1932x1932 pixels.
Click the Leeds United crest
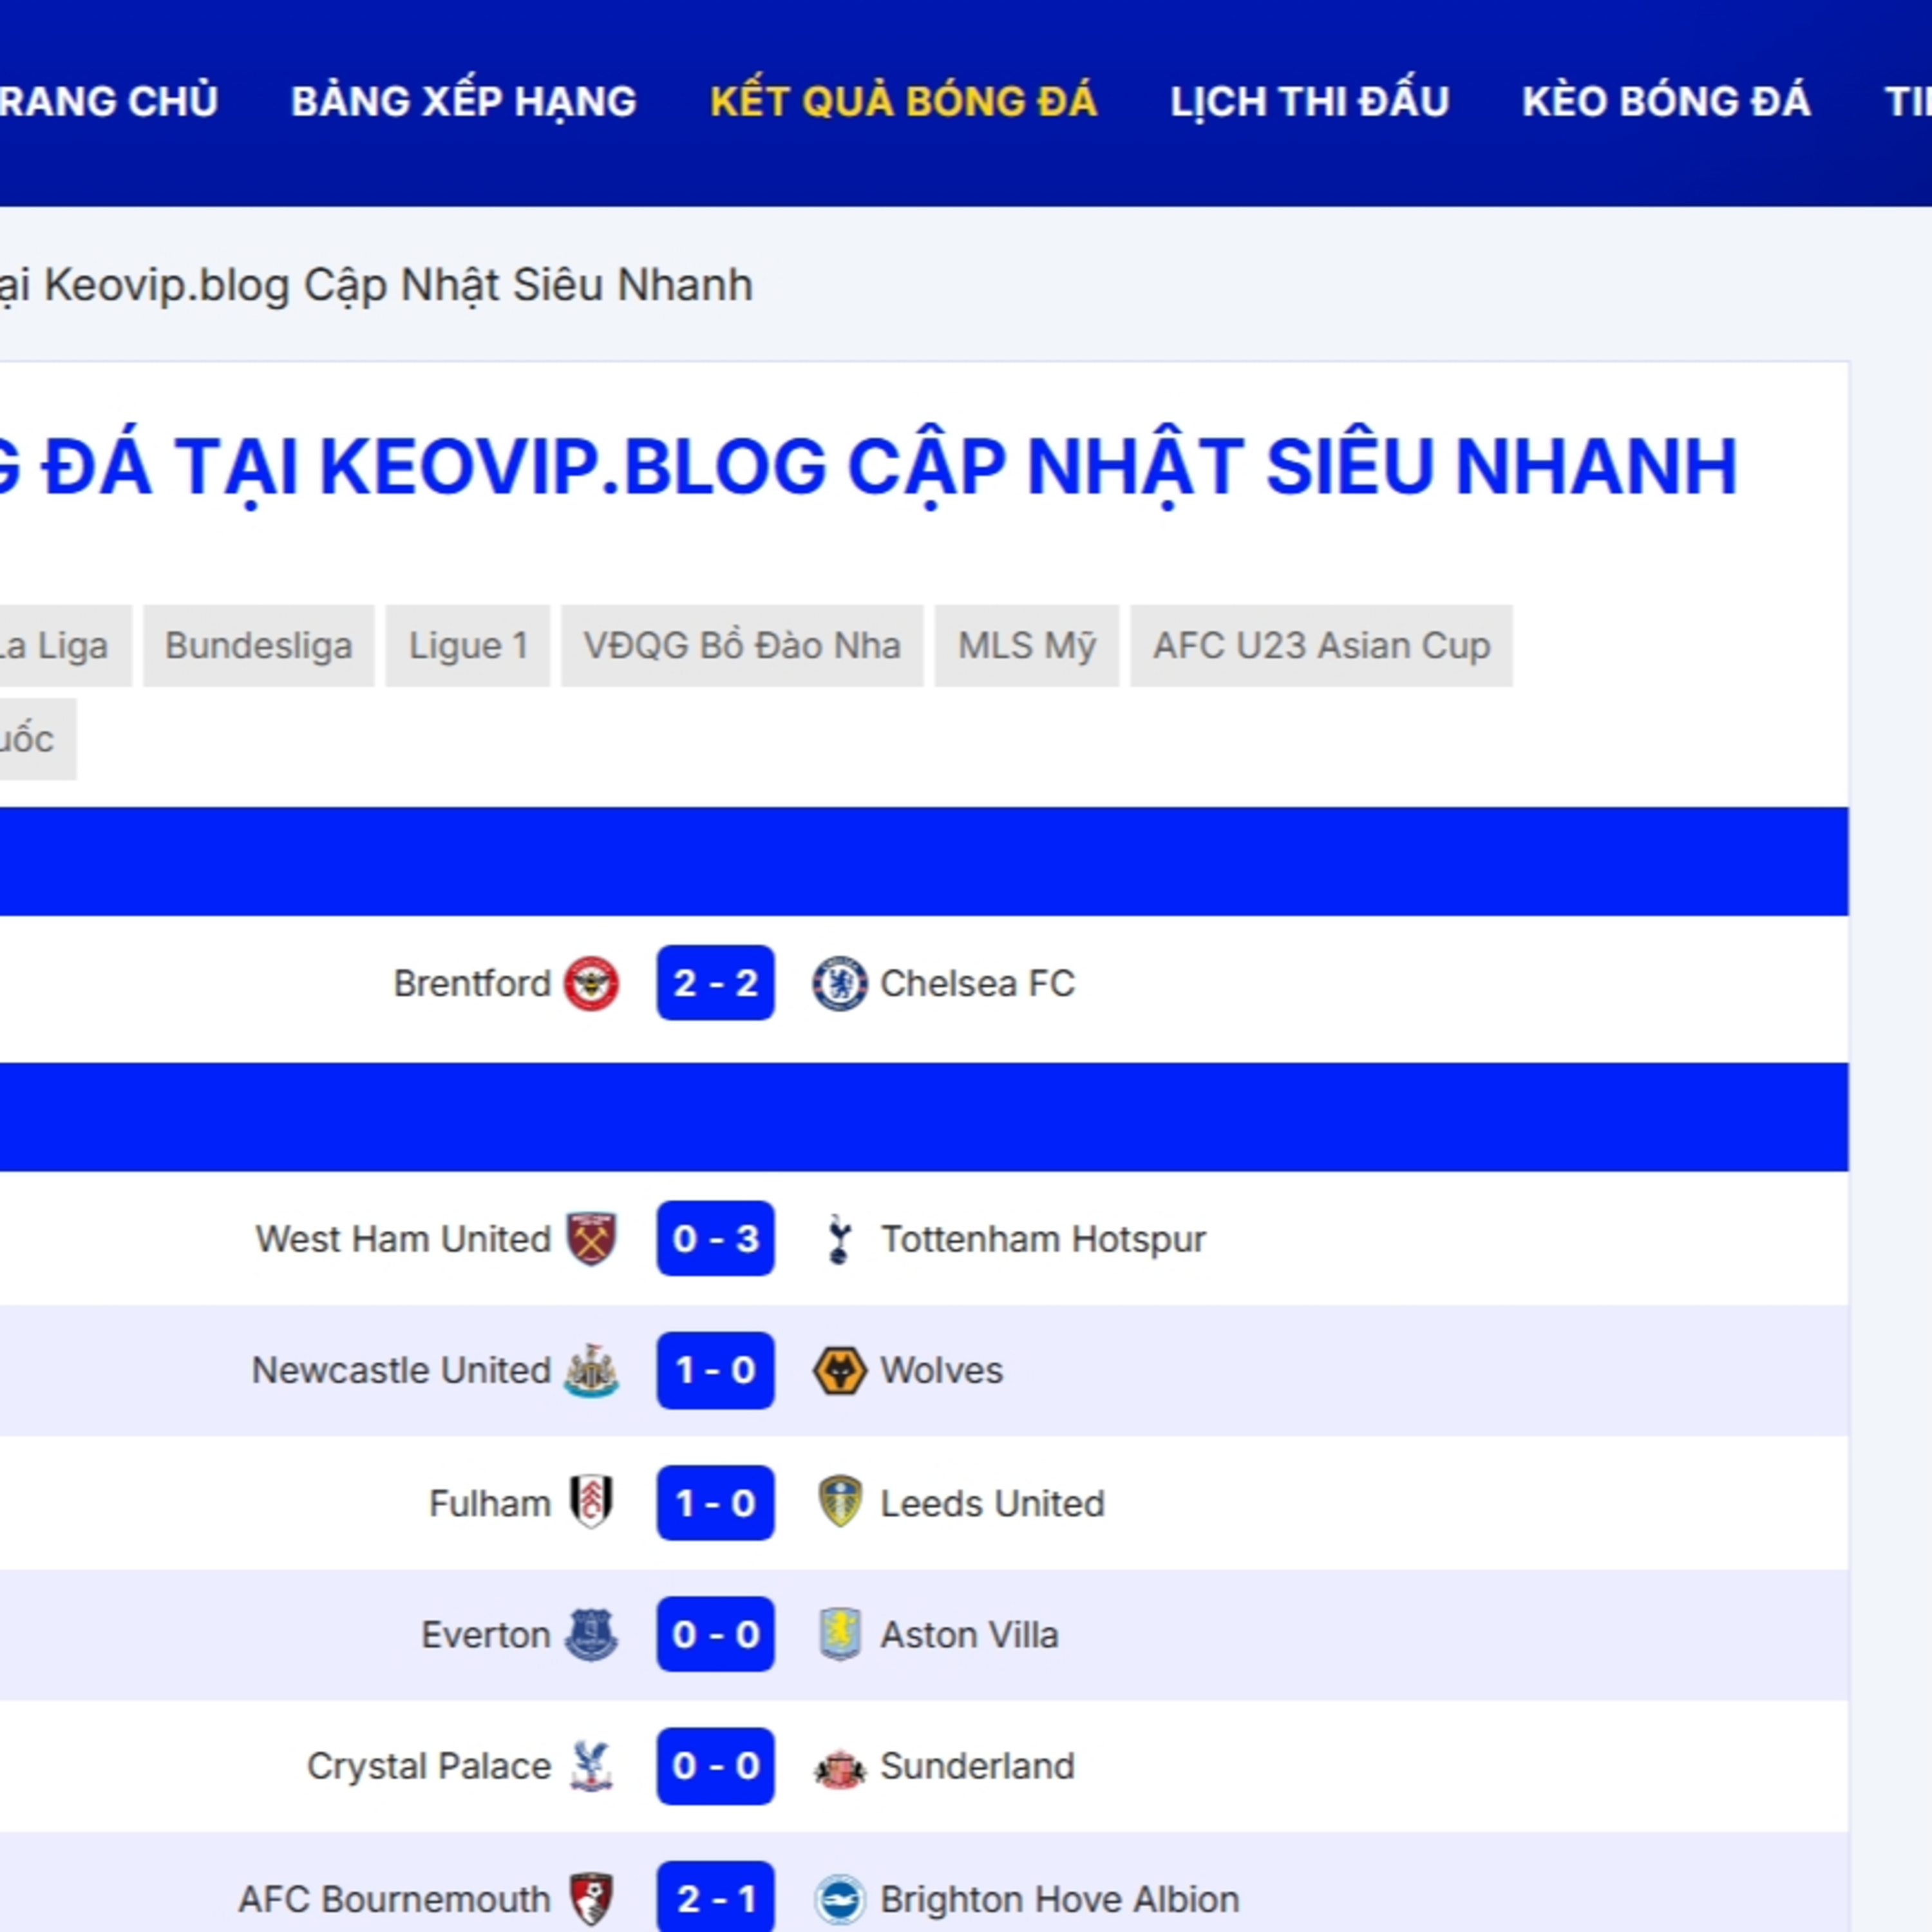[x=839, y=1502]
